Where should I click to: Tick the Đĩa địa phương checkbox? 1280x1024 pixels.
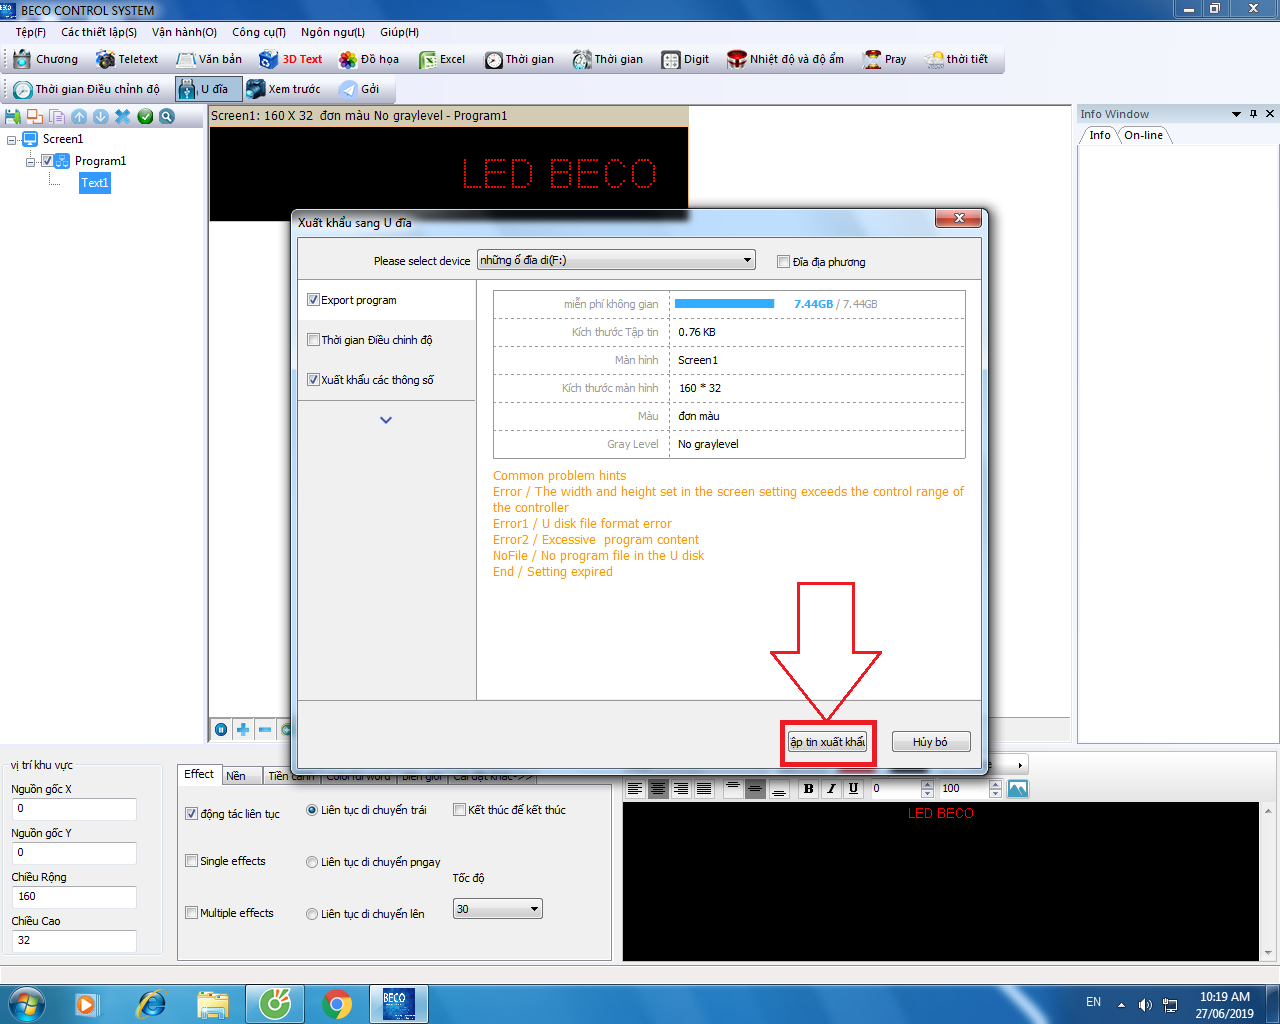point(783,262)
